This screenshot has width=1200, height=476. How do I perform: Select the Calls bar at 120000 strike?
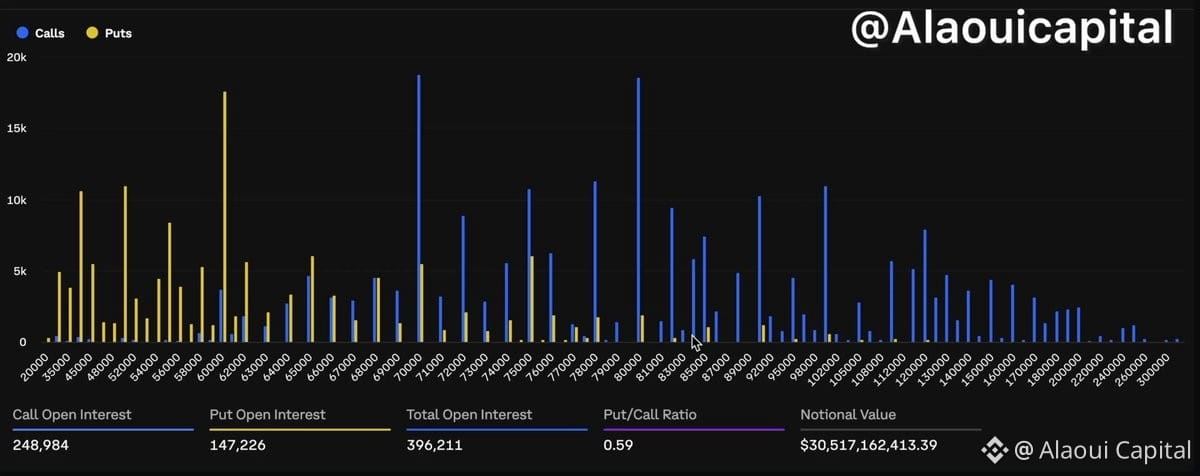924,286
